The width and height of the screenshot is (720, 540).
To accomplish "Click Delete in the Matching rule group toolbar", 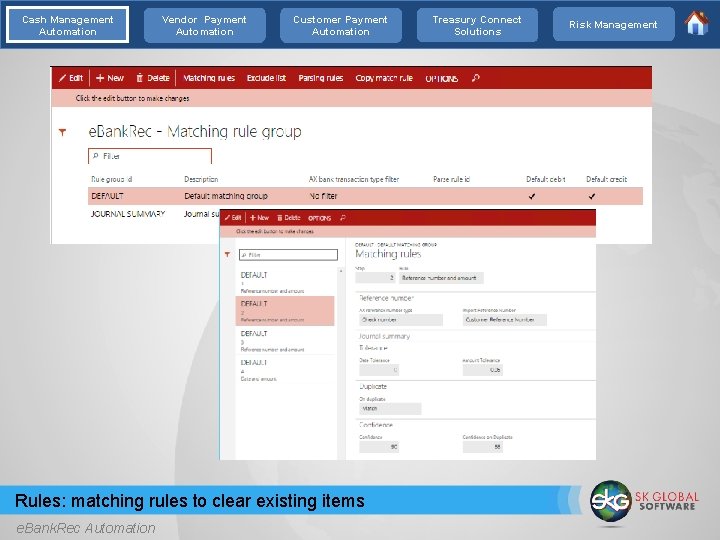I will (153, 78).
